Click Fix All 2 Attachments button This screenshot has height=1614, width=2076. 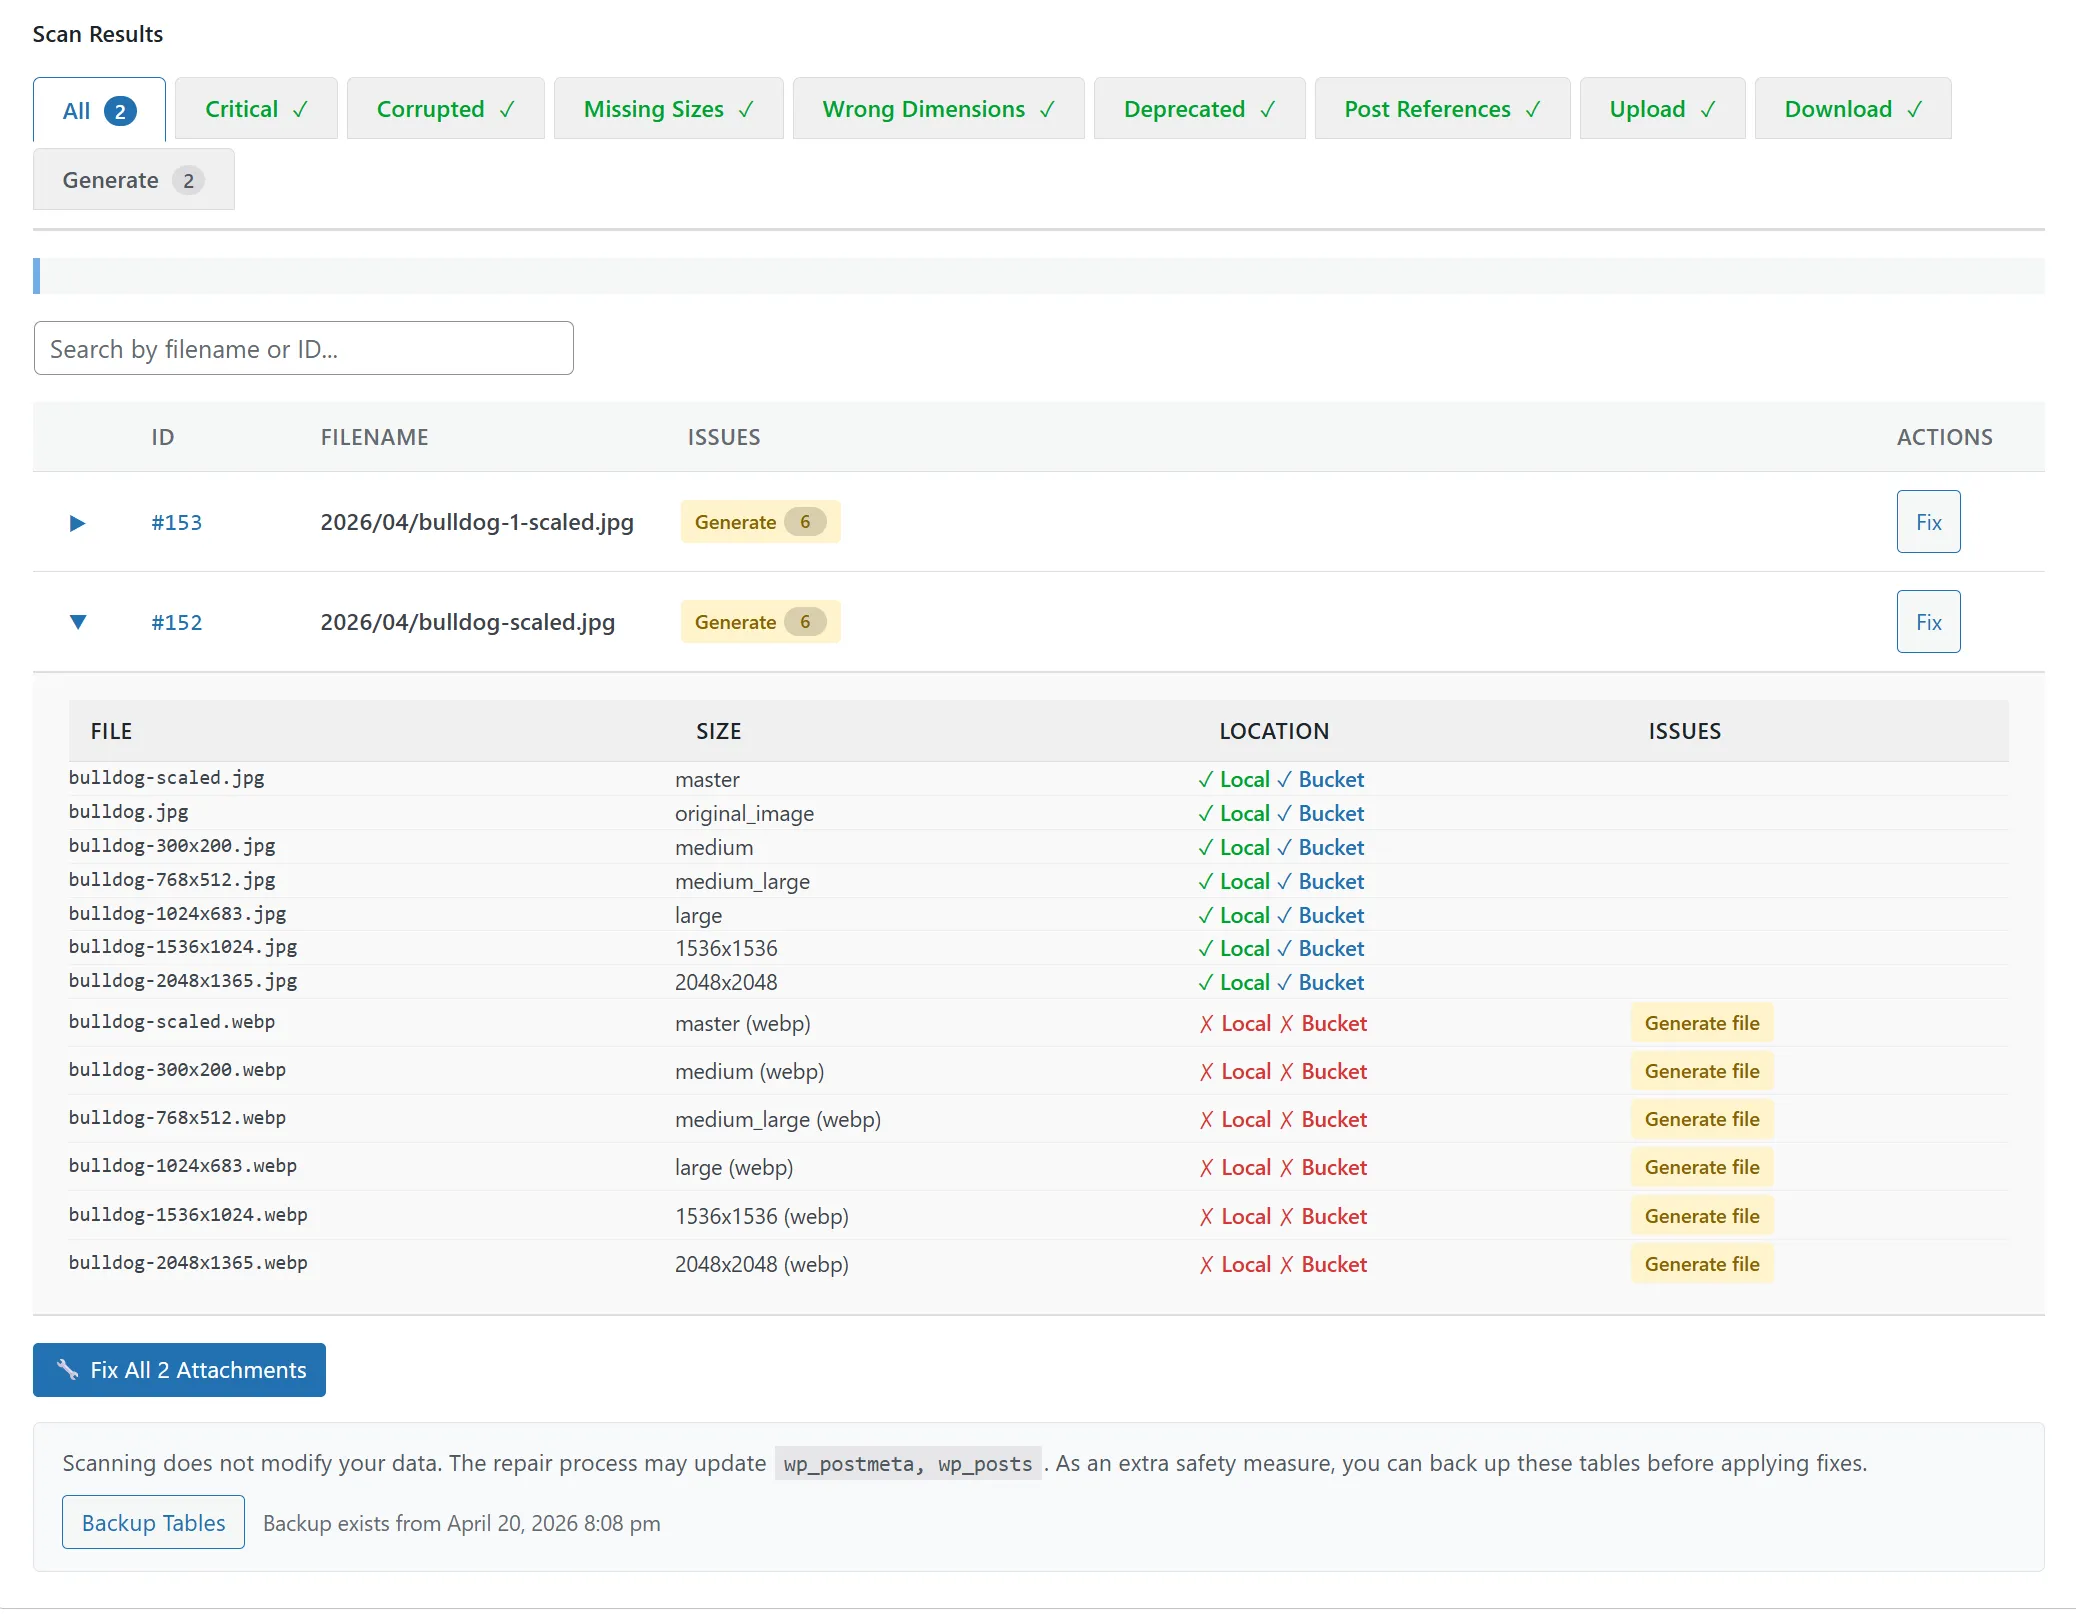[x=179, y=1370]
